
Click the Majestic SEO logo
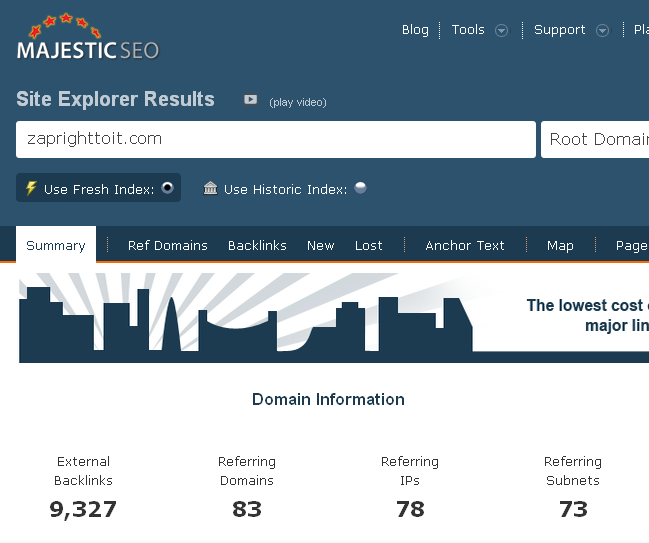coord(88,38)
